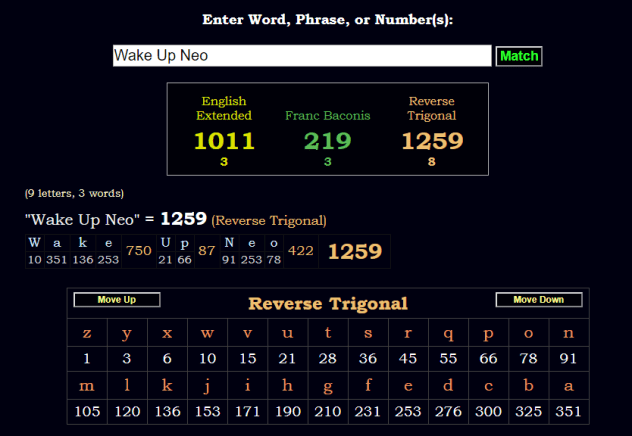Click value 325 in the cipher chart
The width and height of the screenshot is (632, 436).
point(529,412)
